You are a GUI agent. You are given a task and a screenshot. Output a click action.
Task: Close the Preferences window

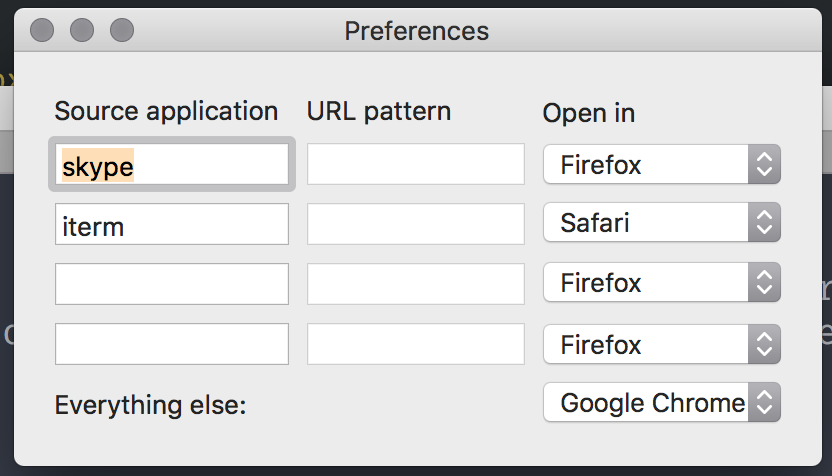(42, 31)
